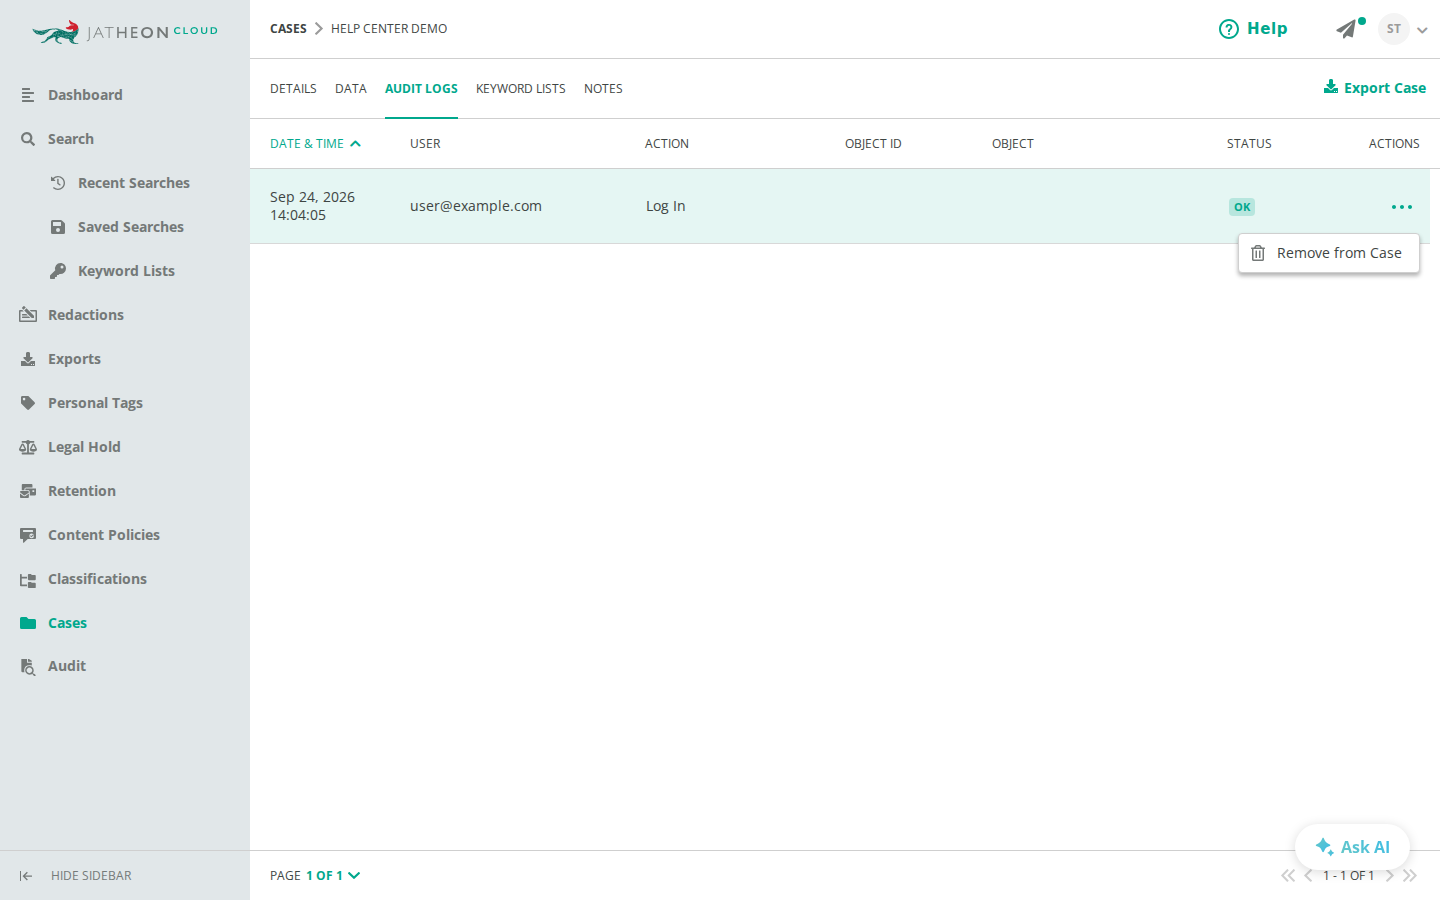
Task: Choose Remove from Case menu option
Action: click(1328, 253)
